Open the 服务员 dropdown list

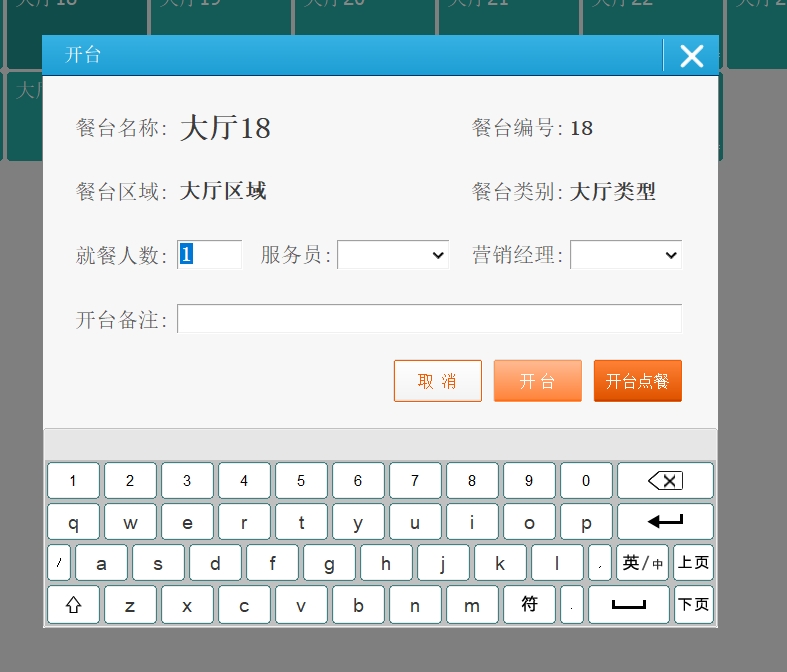click(x=393, y=255)
